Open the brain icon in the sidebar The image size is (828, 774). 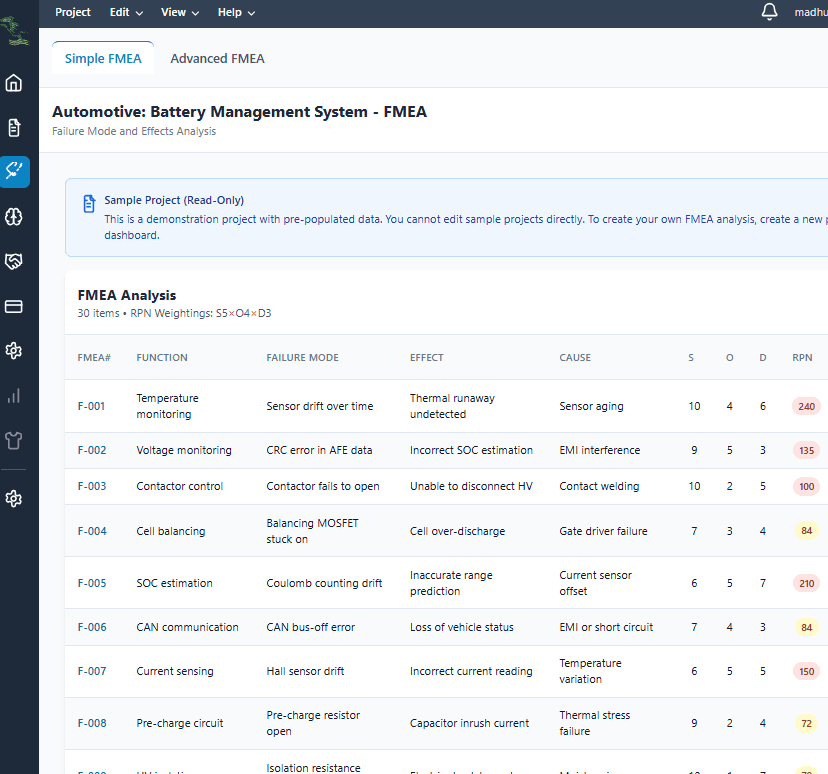tap(13, 216)
